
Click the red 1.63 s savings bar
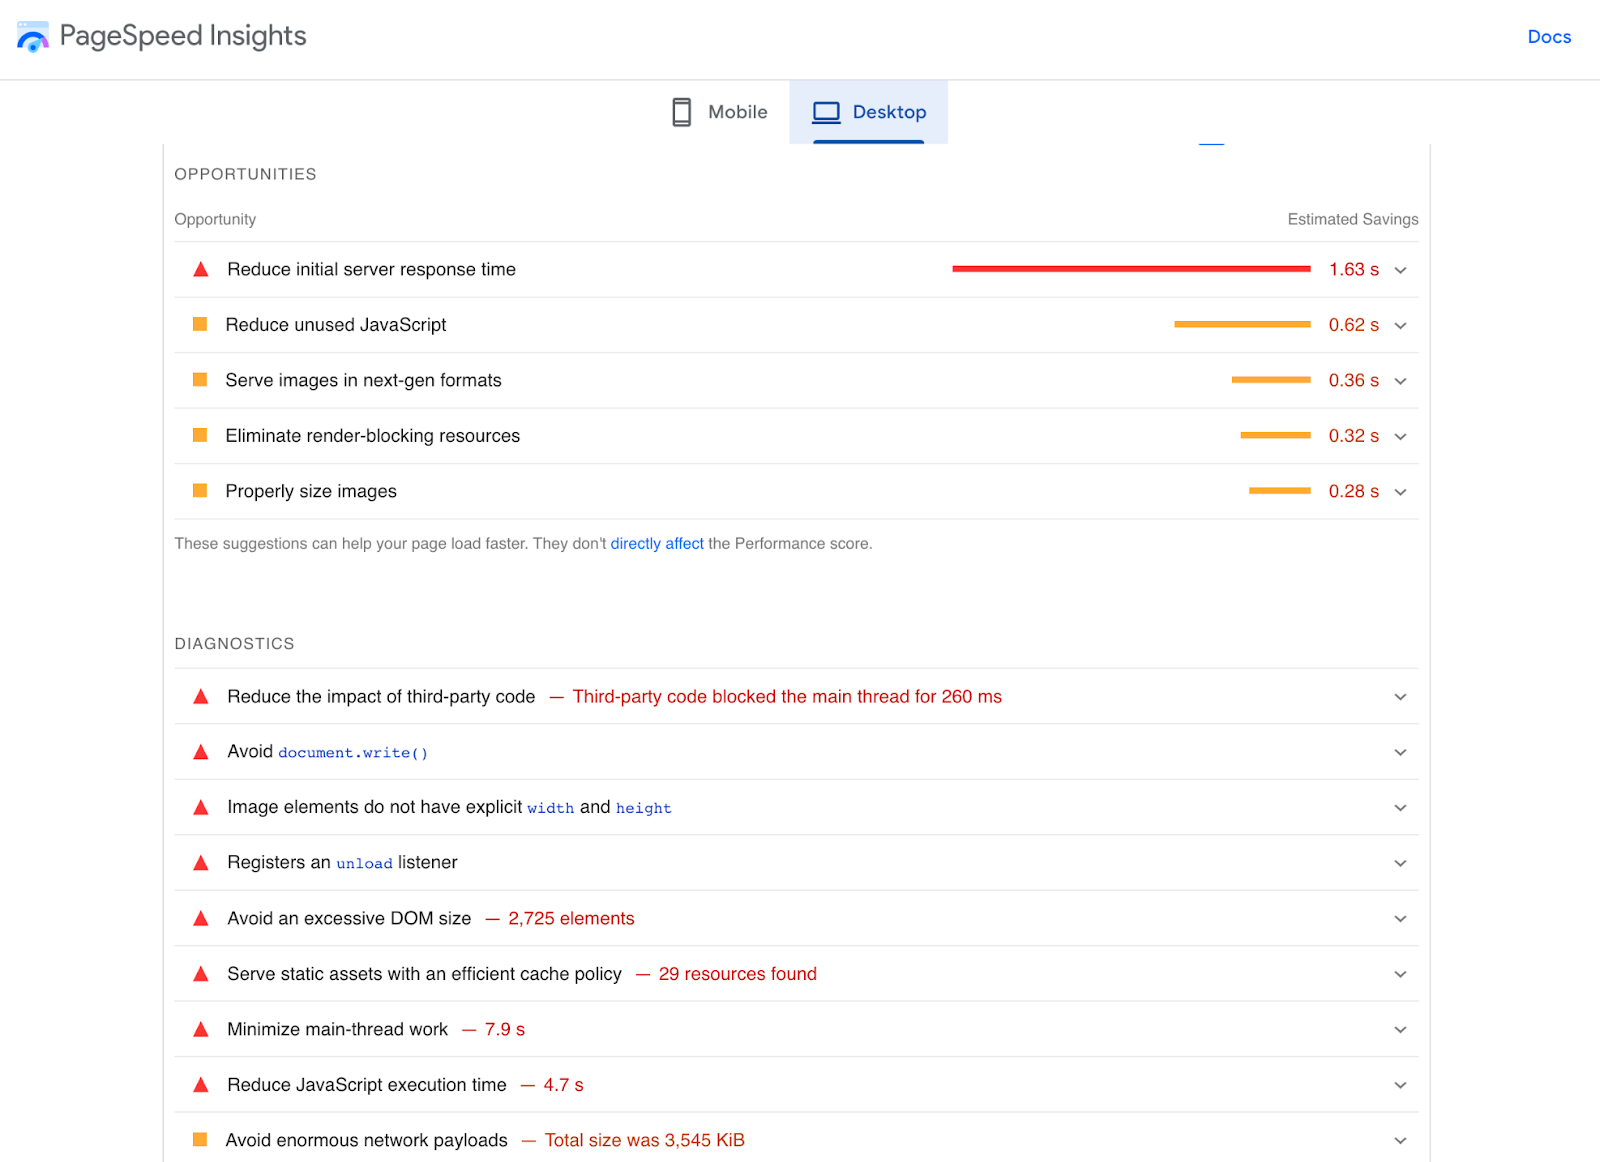coord(1131,269)
